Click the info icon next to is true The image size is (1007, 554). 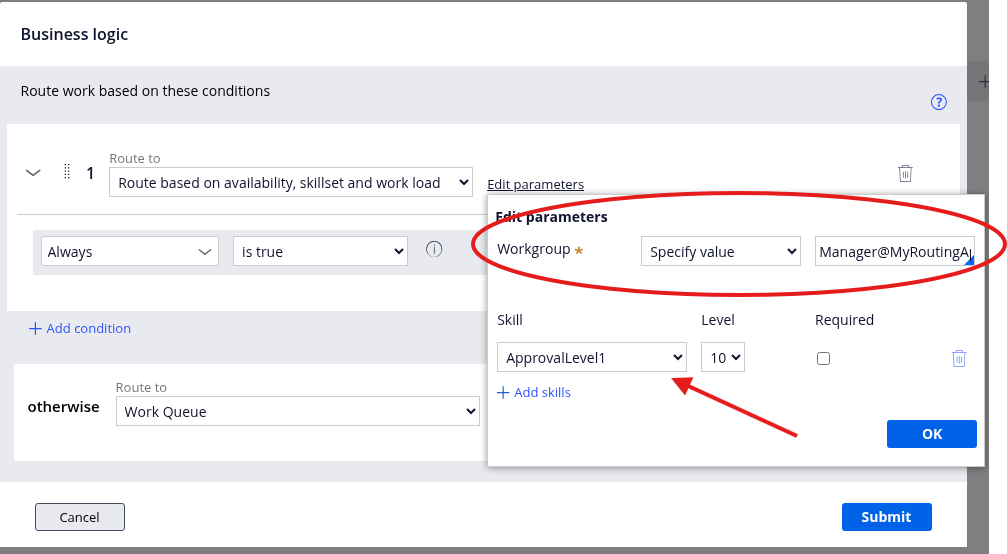[434, 250]
